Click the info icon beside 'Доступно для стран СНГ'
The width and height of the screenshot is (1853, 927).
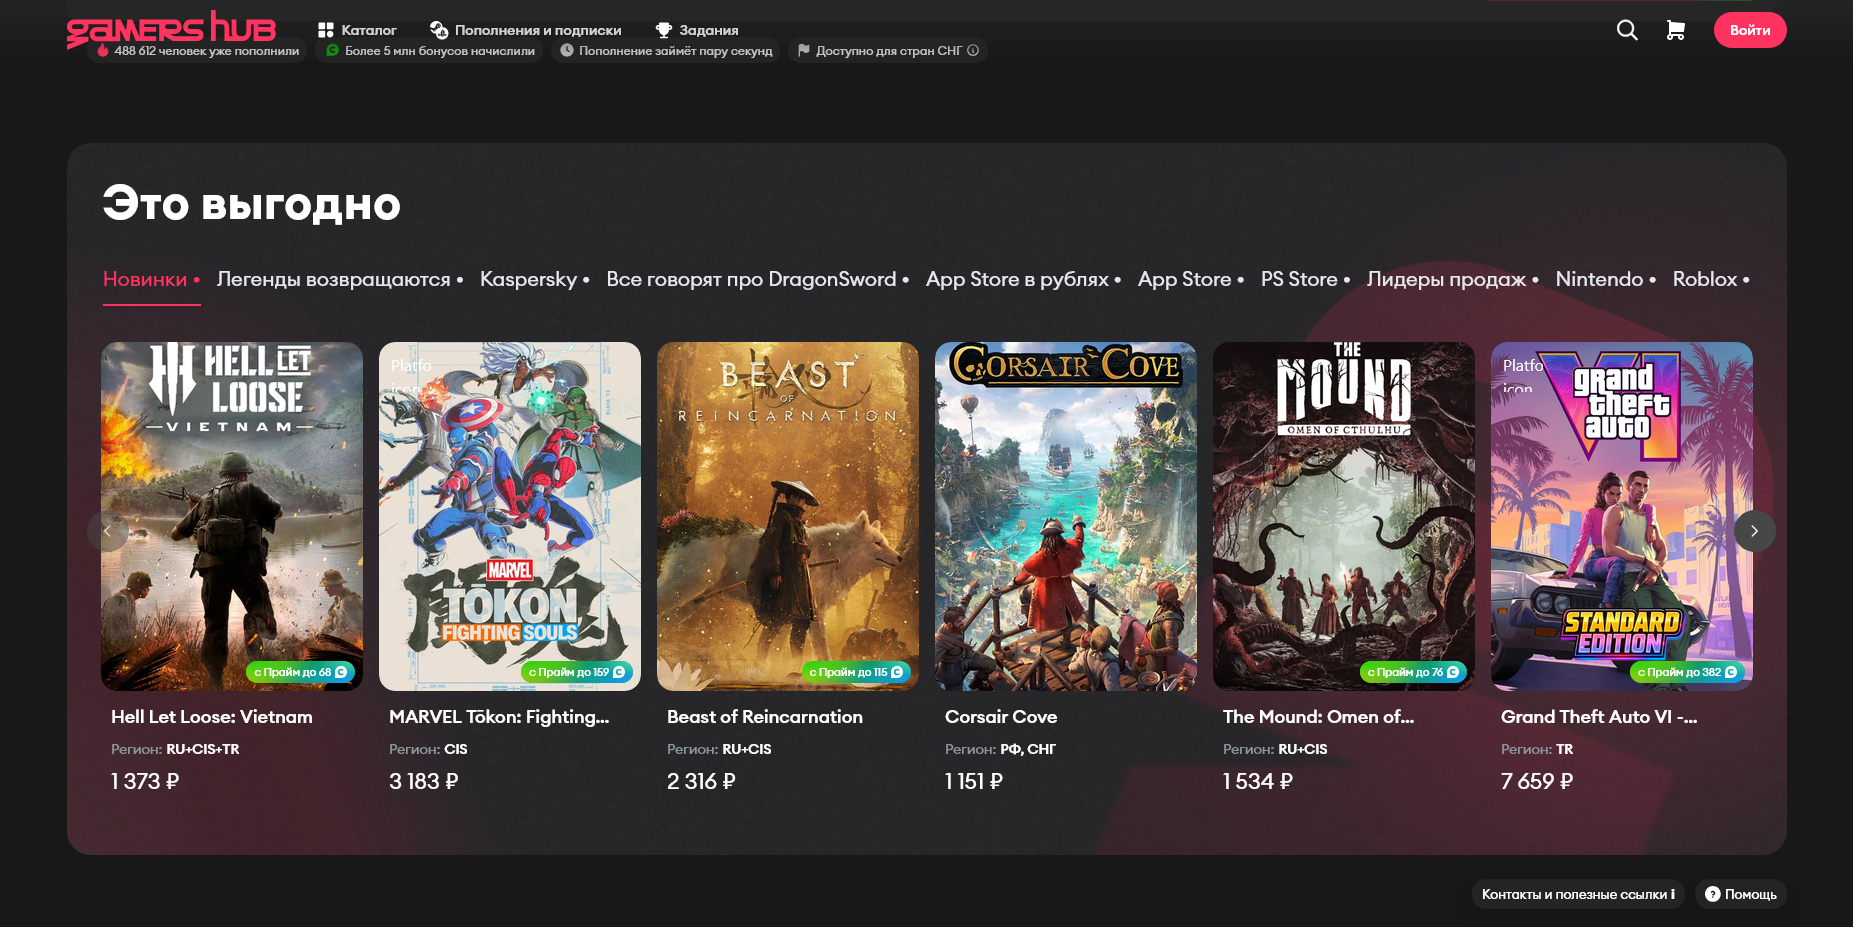pyautogui.click(x=973, y=50)
